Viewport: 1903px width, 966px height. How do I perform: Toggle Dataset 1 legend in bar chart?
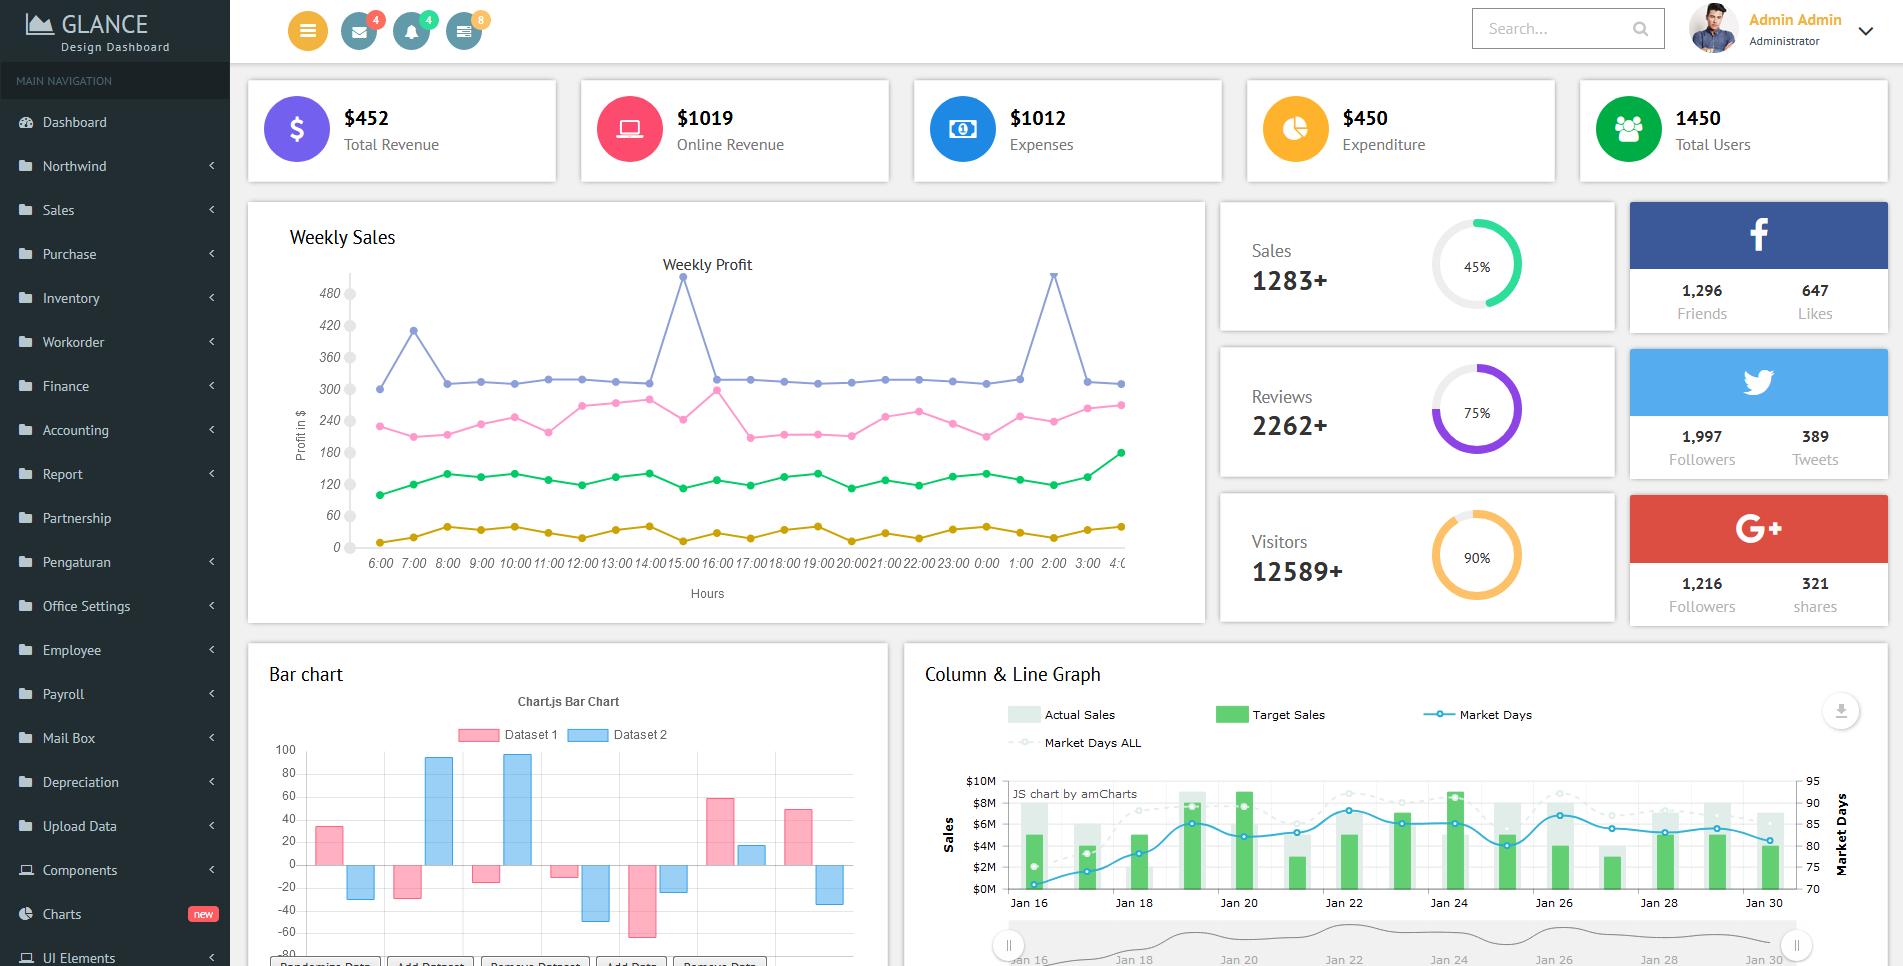tap(508, 735)
